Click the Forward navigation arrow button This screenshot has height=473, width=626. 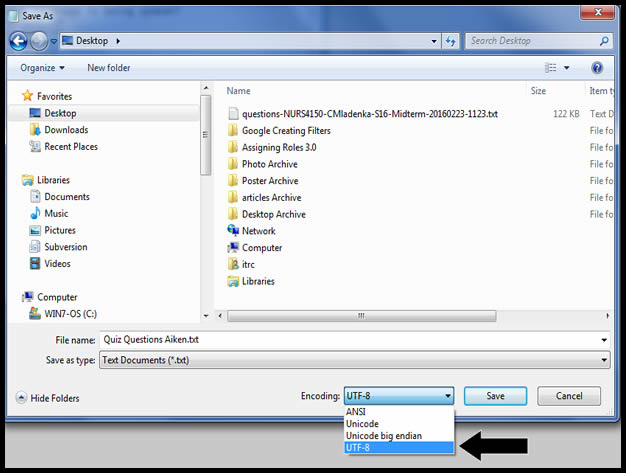[x=39, y=41]
